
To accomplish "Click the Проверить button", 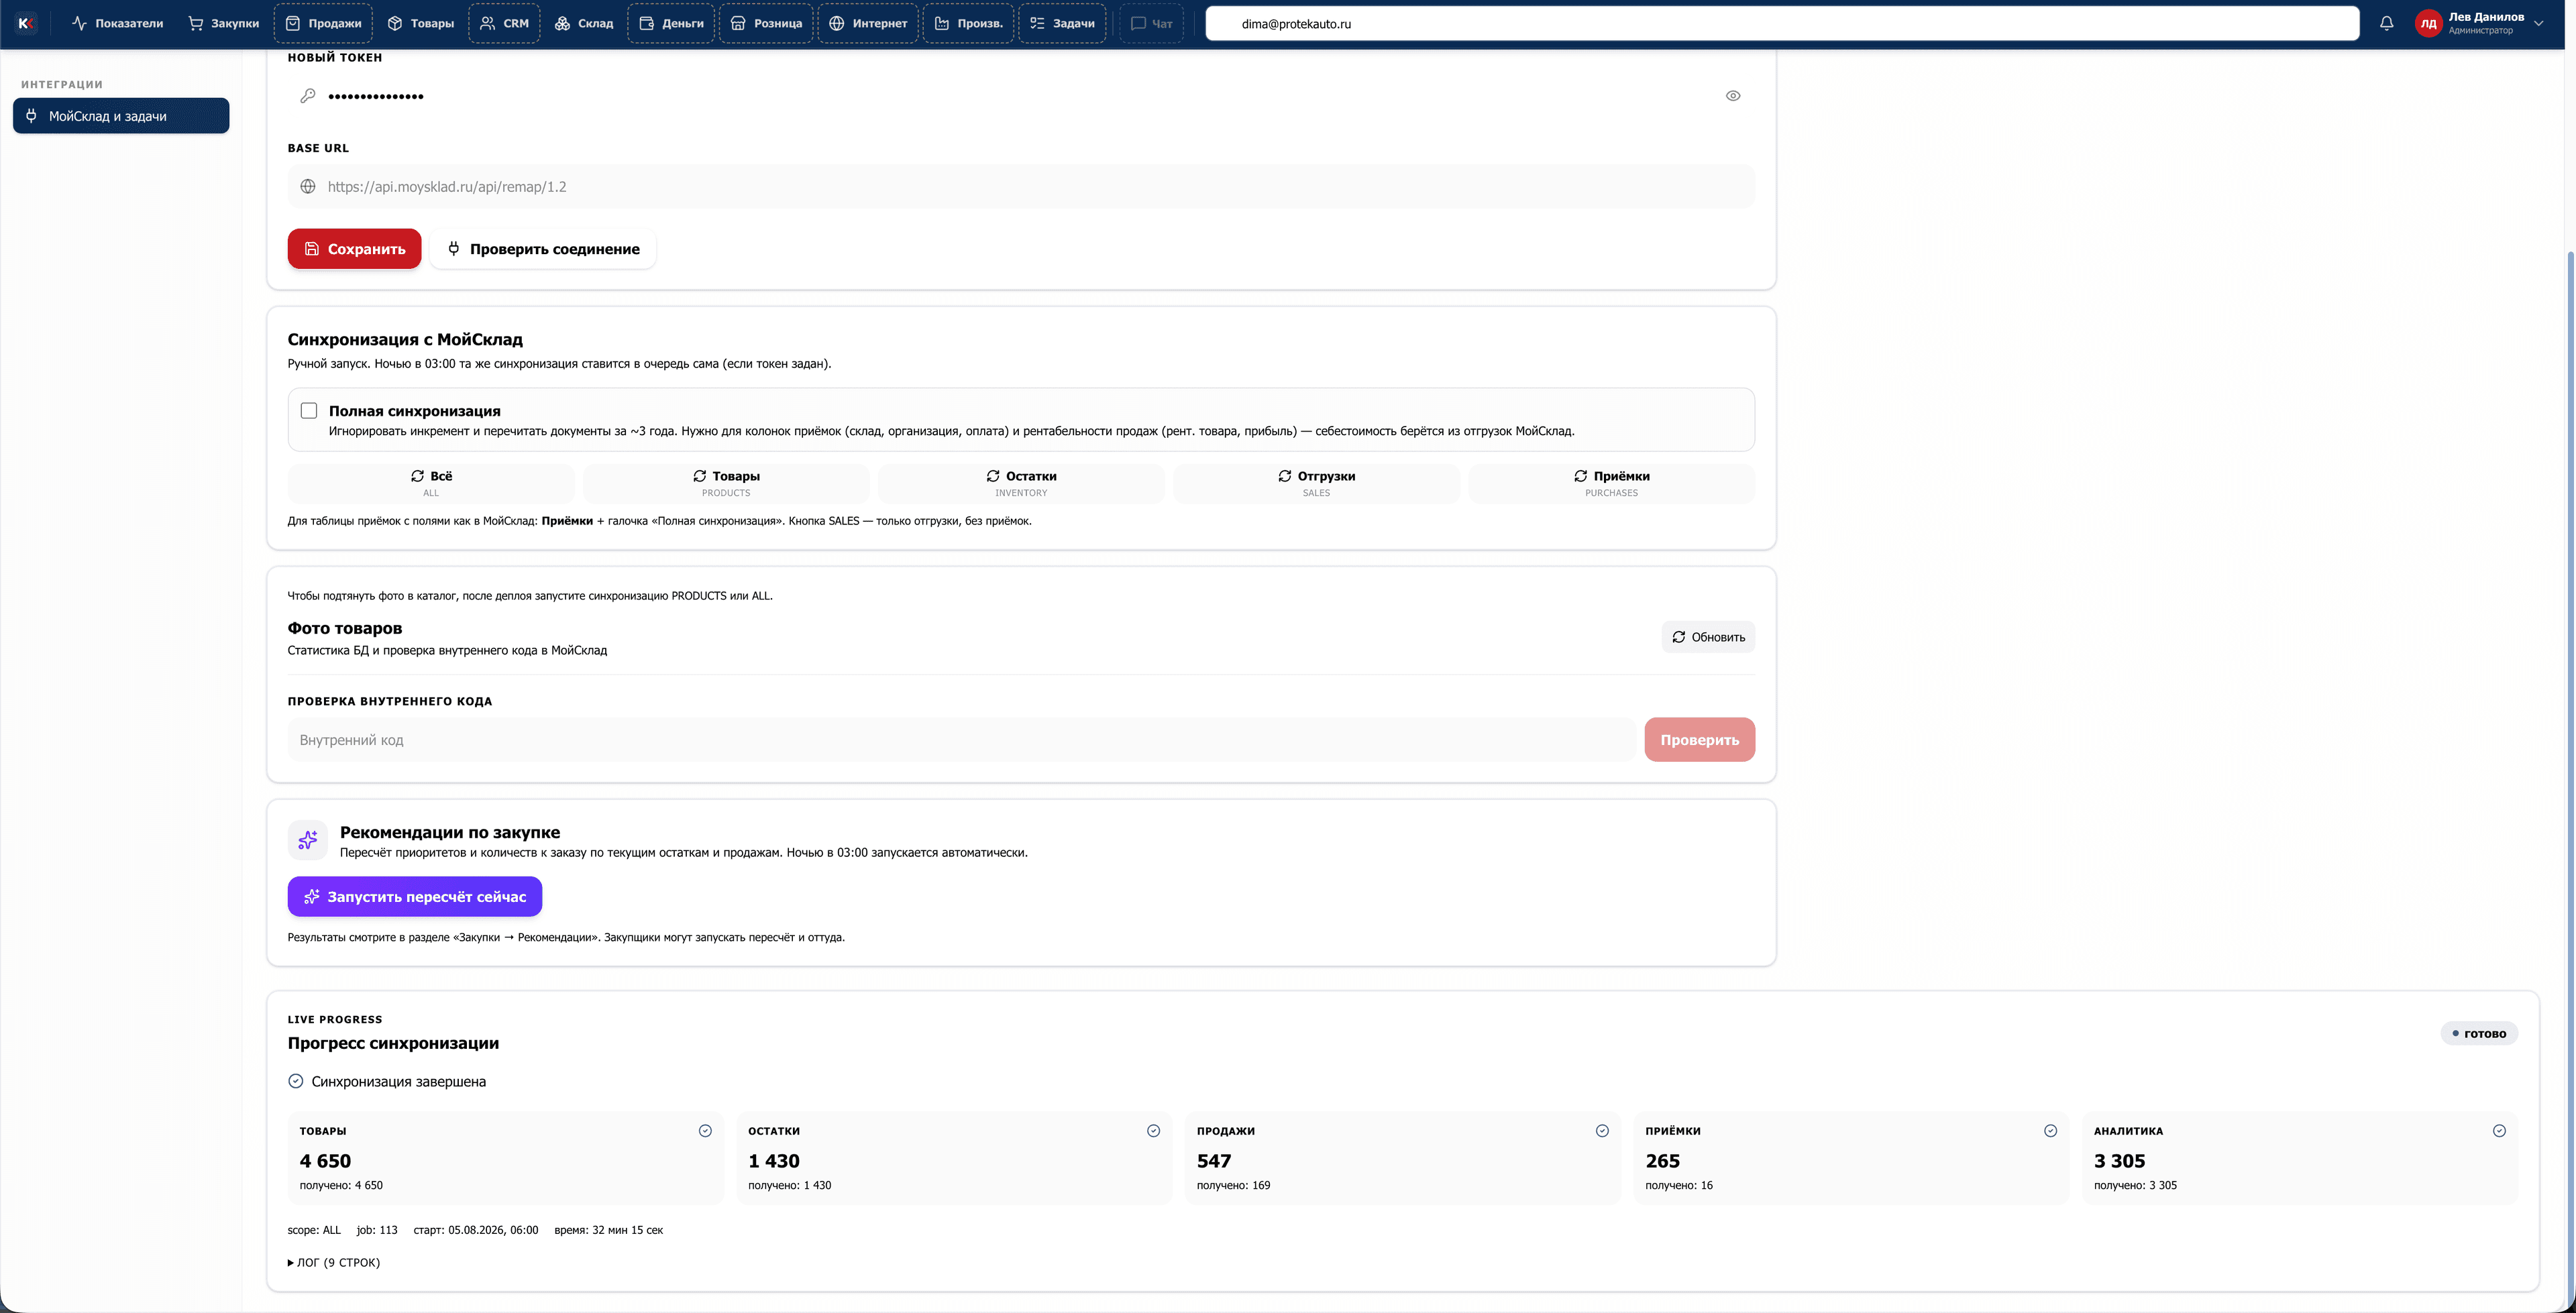I will pos(1699,740).
